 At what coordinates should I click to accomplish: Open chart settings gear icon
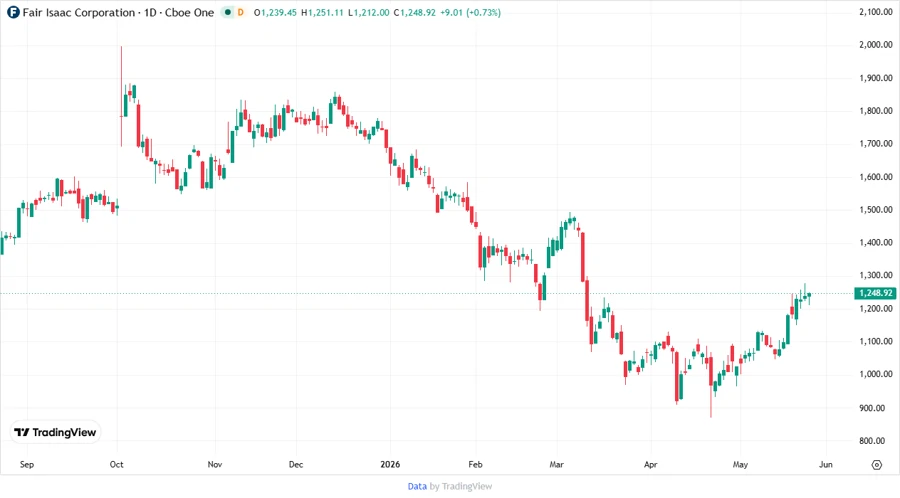876,465
